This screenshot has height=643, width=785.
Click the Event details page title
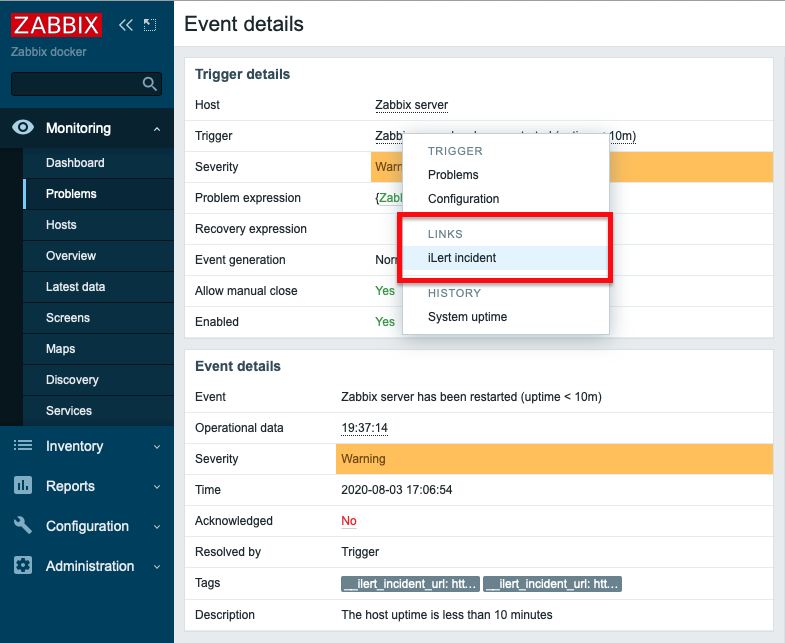click(x=244, y=24)
